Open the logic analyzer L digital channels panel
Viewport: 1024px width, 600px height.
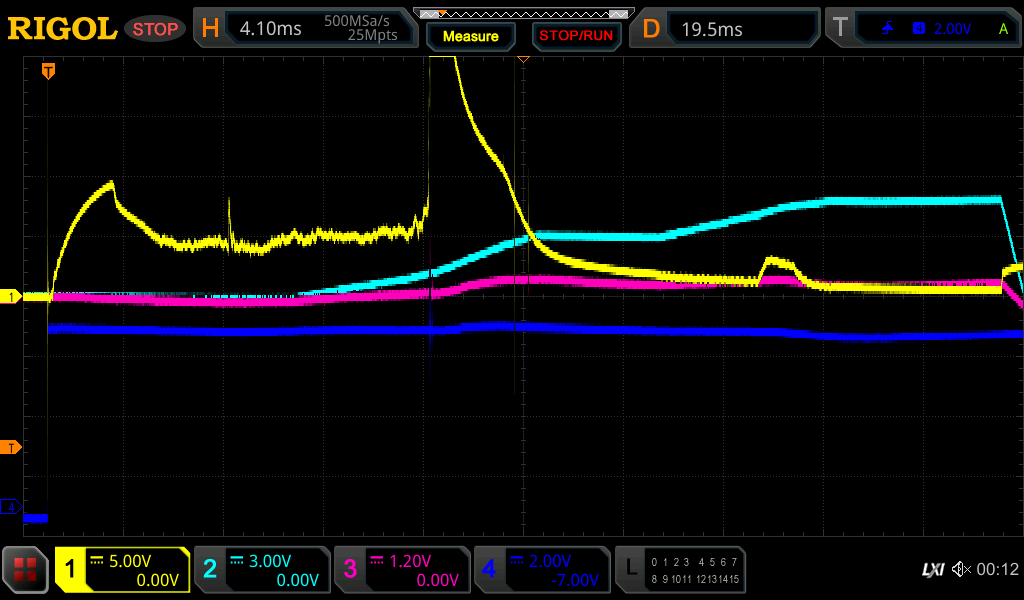pyautogui.click(x=680, y=570)
